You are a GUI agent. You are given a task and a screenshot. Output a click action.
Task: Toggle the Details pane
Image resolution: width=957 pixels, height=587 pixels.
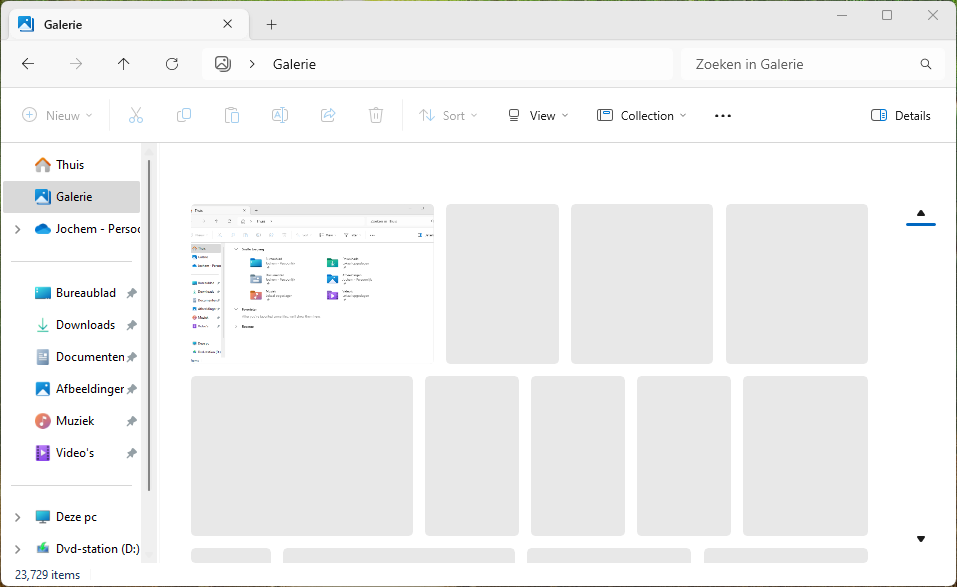tap(900, 115)
